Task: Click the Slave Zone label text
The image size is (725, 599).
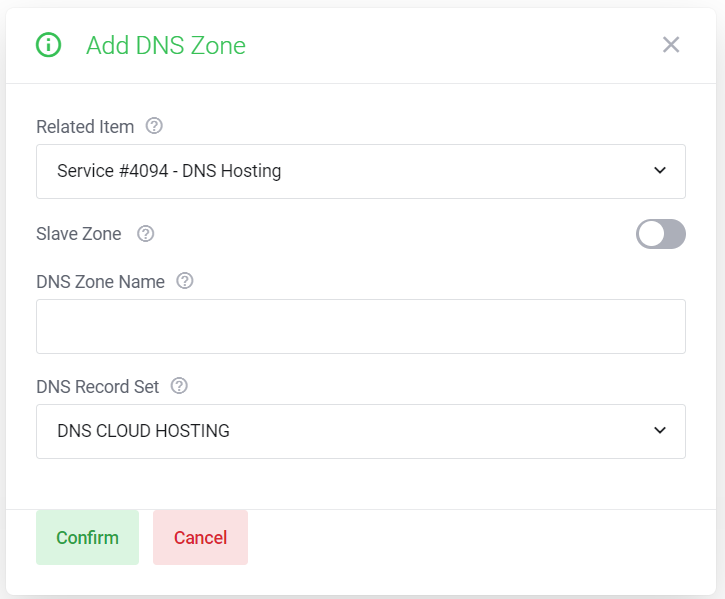Action: coord(79,234)
